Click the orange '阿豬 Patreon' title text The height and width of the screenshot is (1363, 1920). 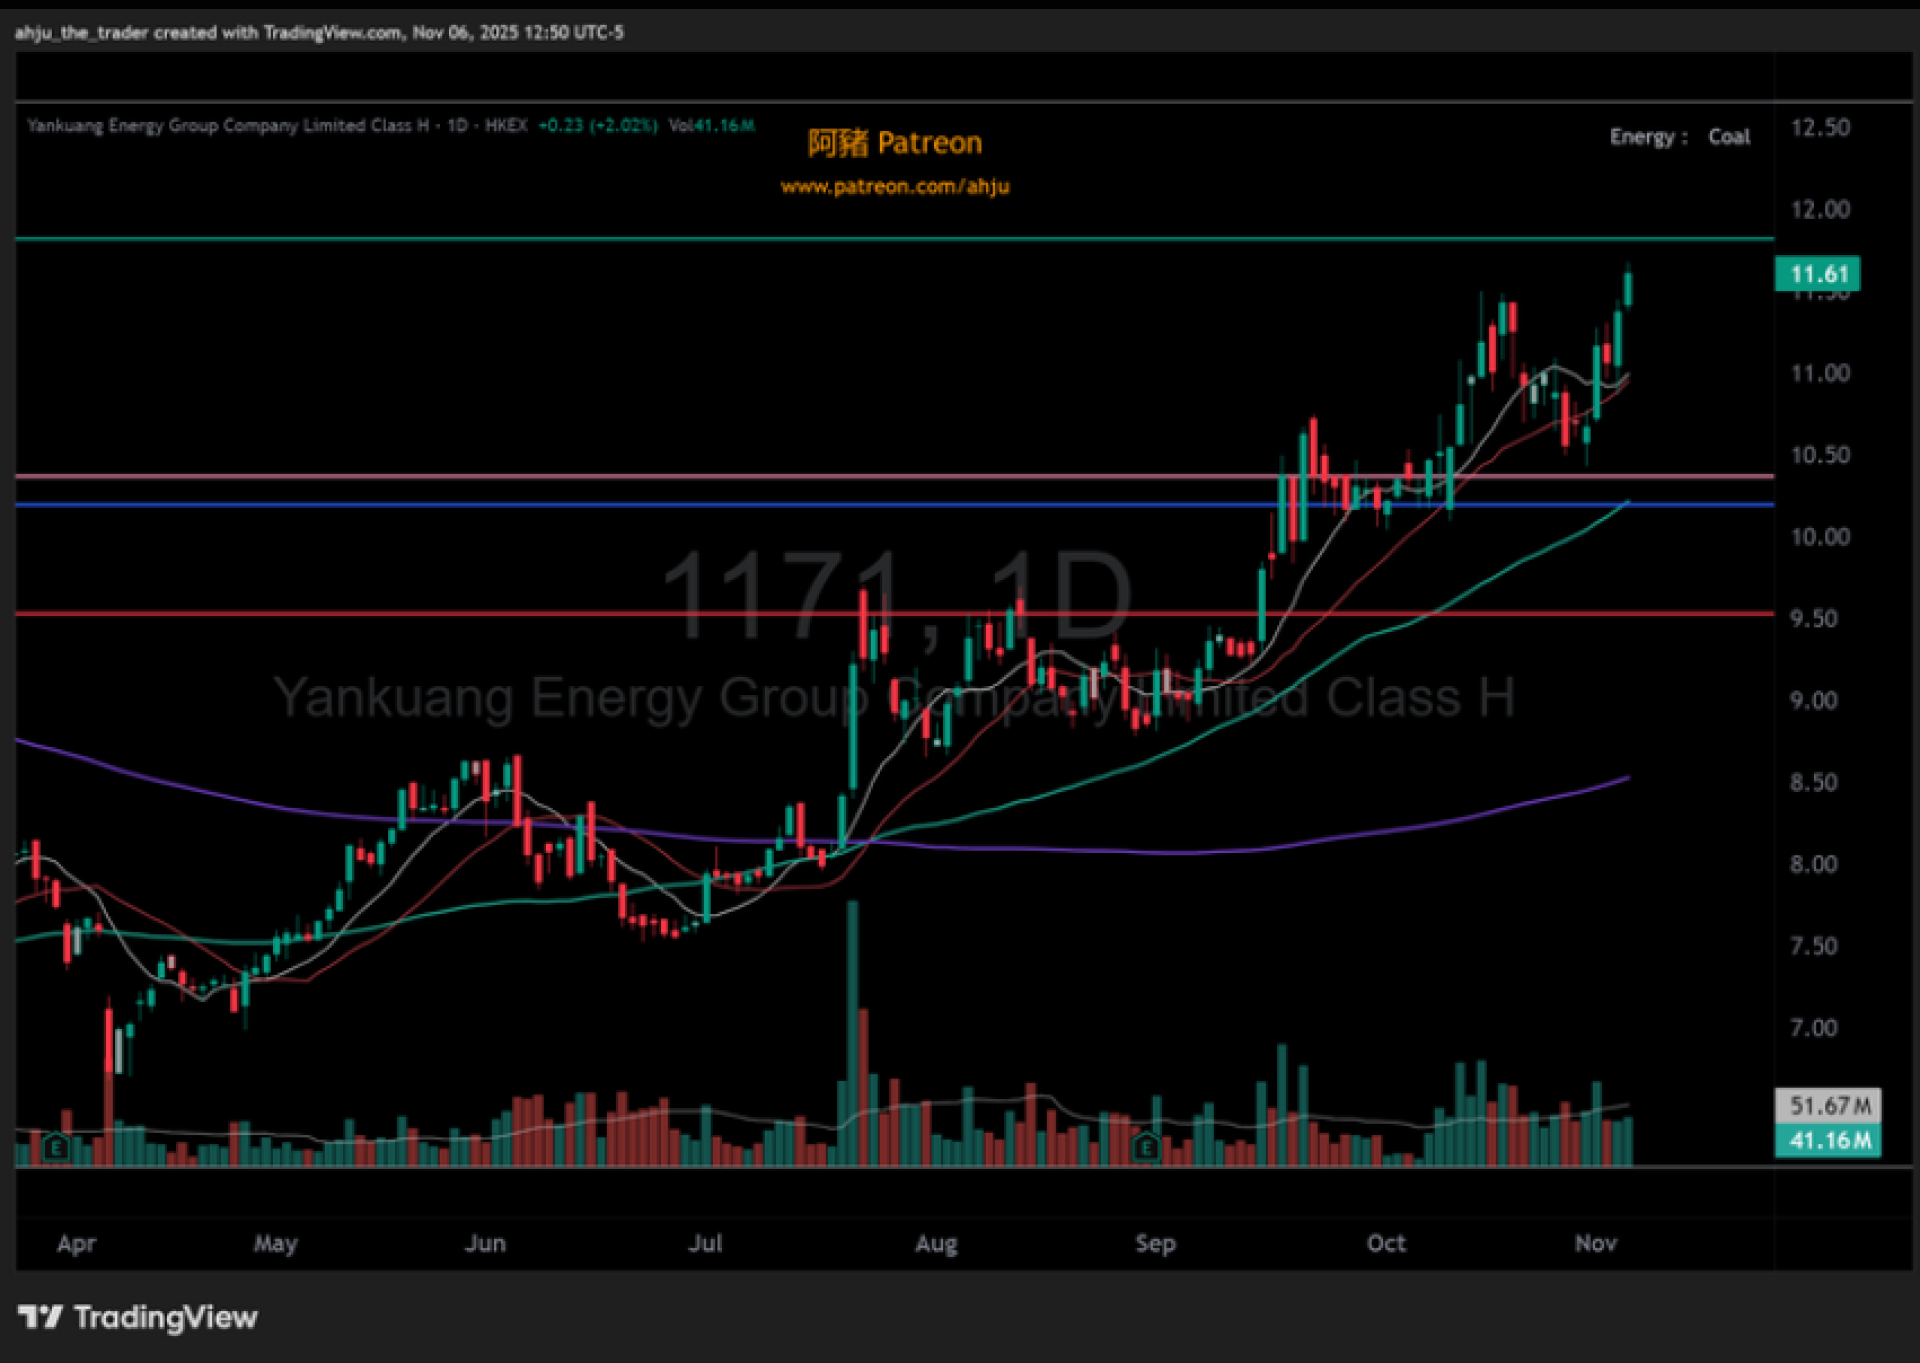pyautogui.click(x=894, y=143)
